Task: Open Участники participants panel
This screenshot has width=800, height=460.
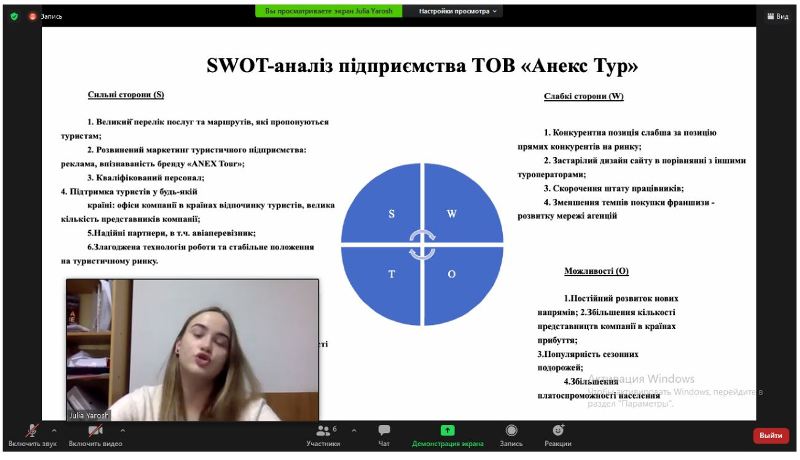Action: pos(323,436)
